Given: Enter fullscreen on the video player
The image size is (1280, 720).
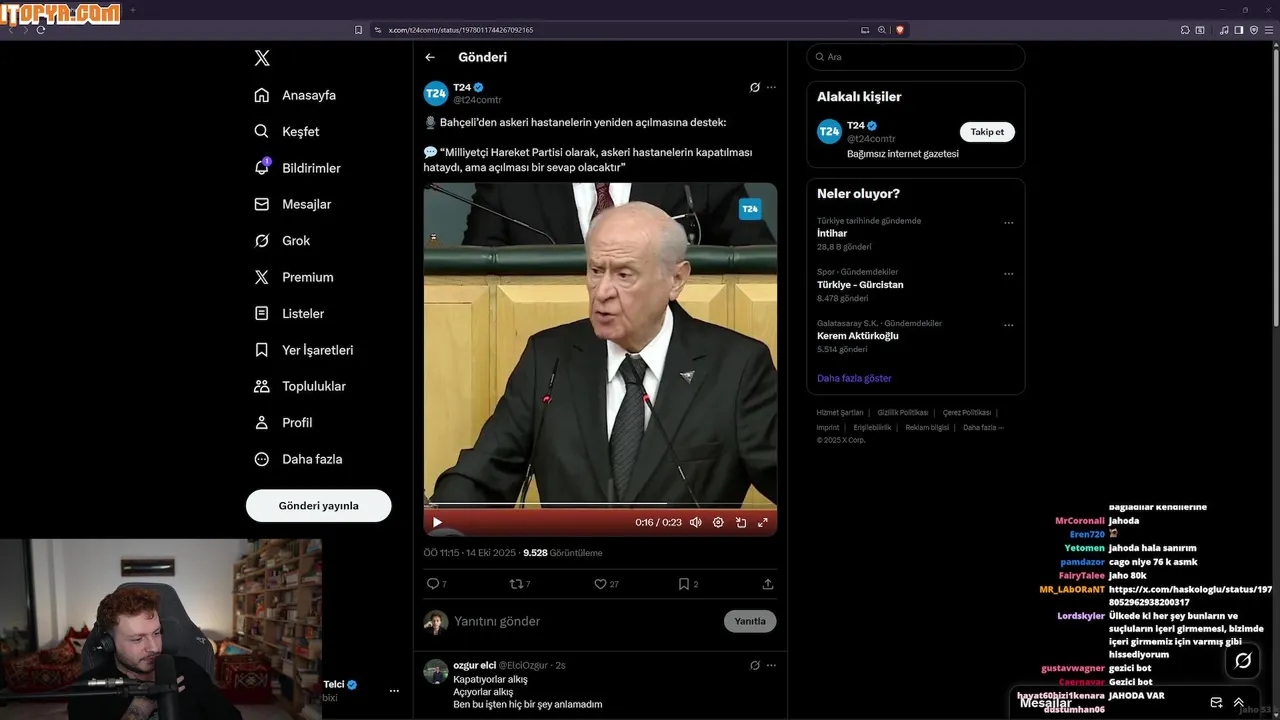Looking at the screenshot, I should pos(763,522).
